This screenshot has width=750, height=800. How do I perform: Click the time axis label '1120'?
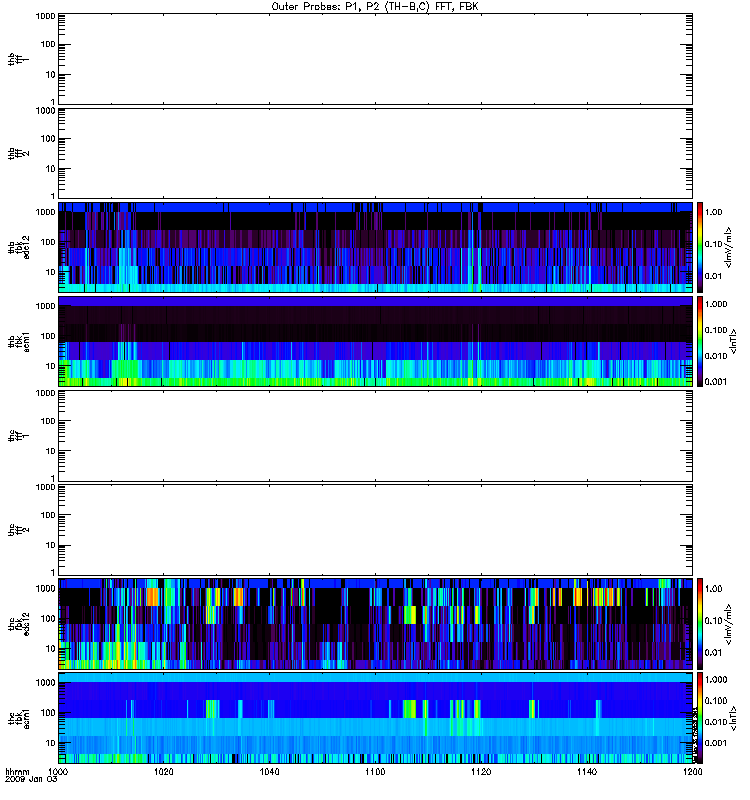tap(481, 772)
